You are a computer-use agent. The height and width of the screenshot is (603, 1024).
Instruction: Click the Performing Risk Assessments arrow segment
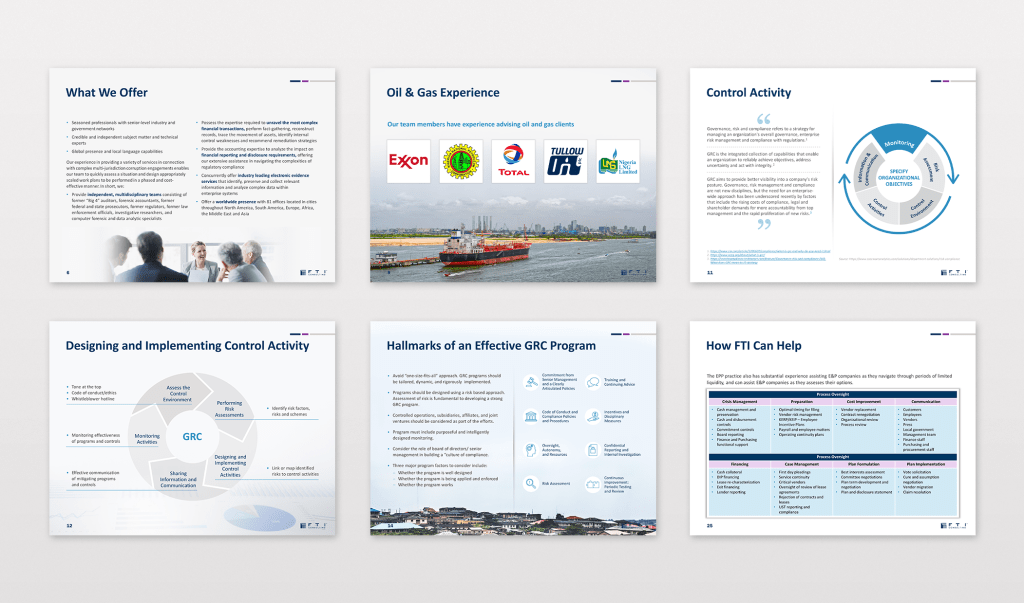pyautogui.click(x=230, y=408)
